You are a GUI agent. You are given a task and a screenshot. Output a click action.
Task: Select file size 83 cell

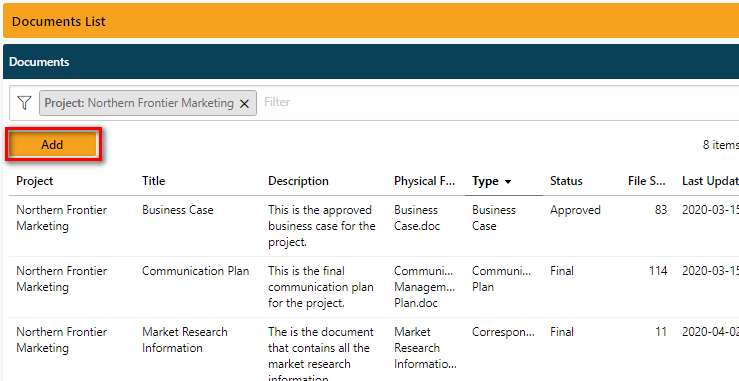tap(661, 210)
